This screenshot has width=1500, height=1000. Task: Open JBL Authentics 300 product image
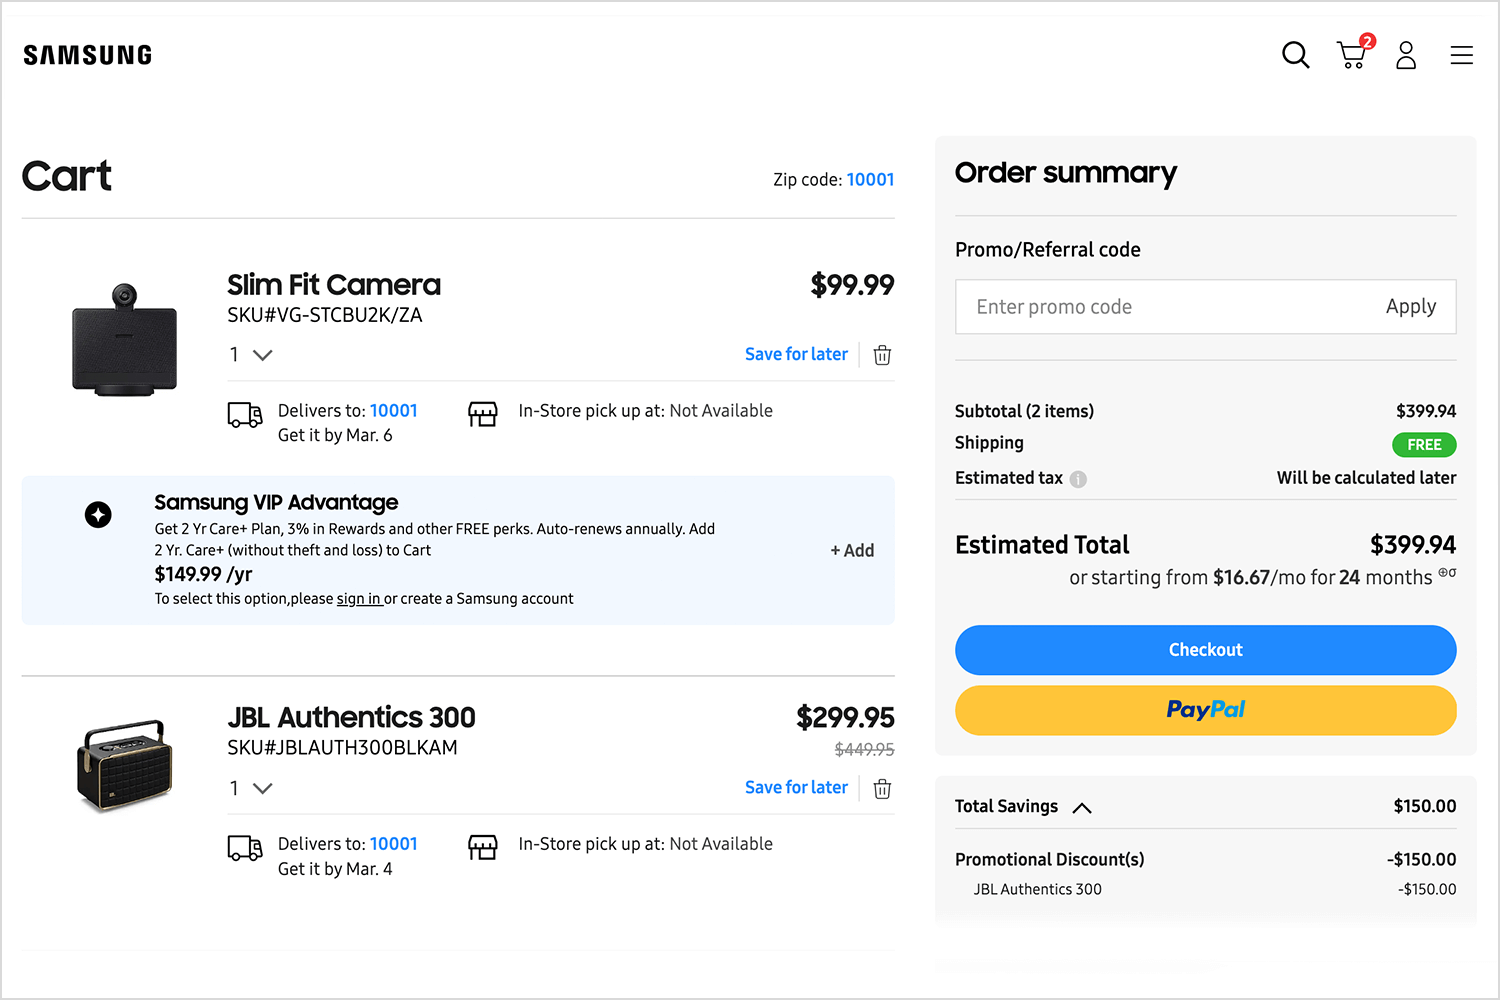coord(124,765)
